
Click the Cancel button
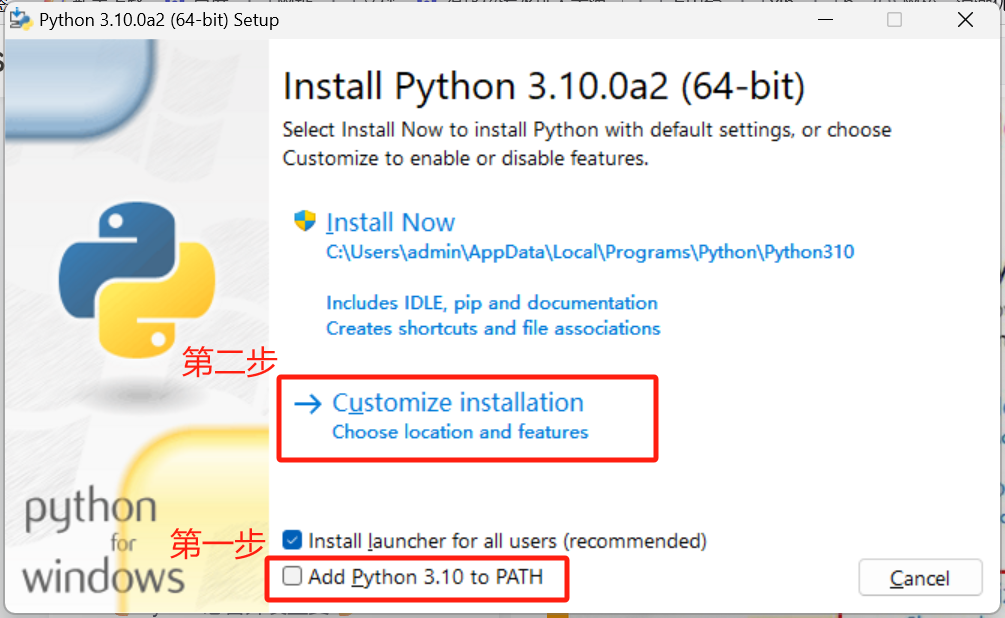coord(919,577)
